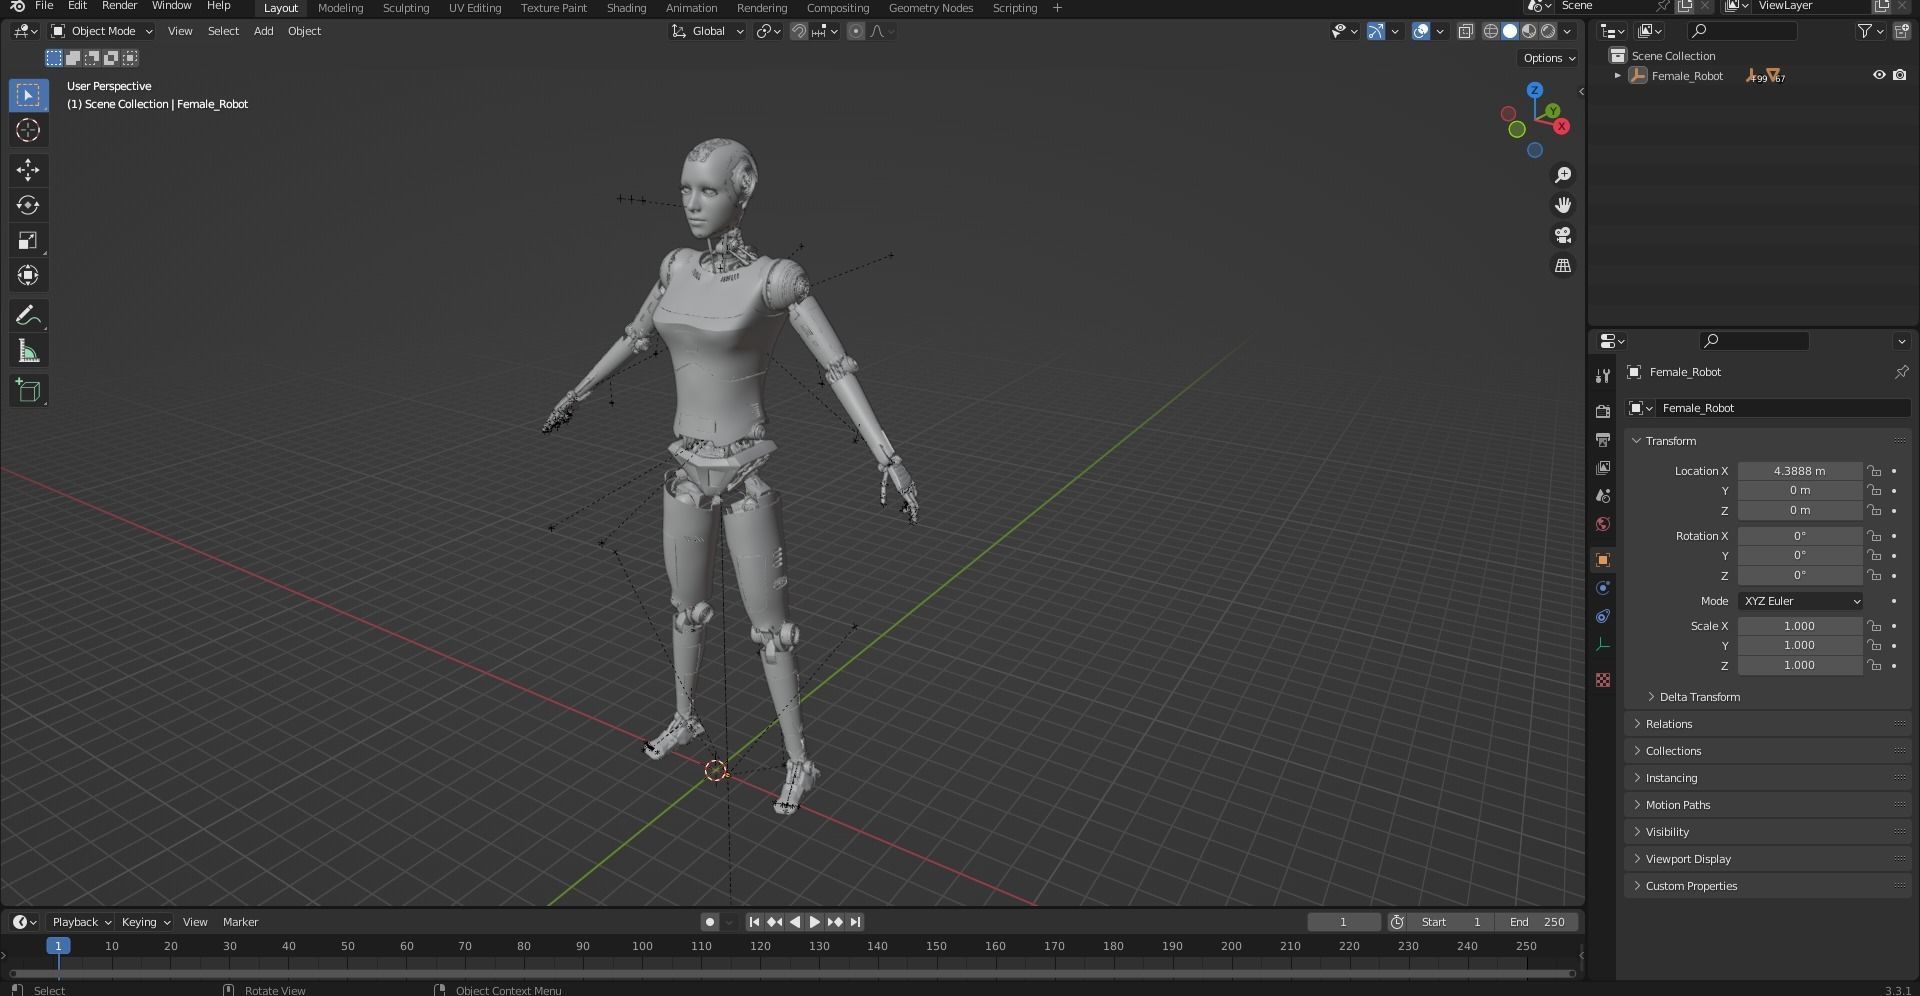1920x996 pixels.
Task: Open the File menu
Action: [x=44, y=6]
